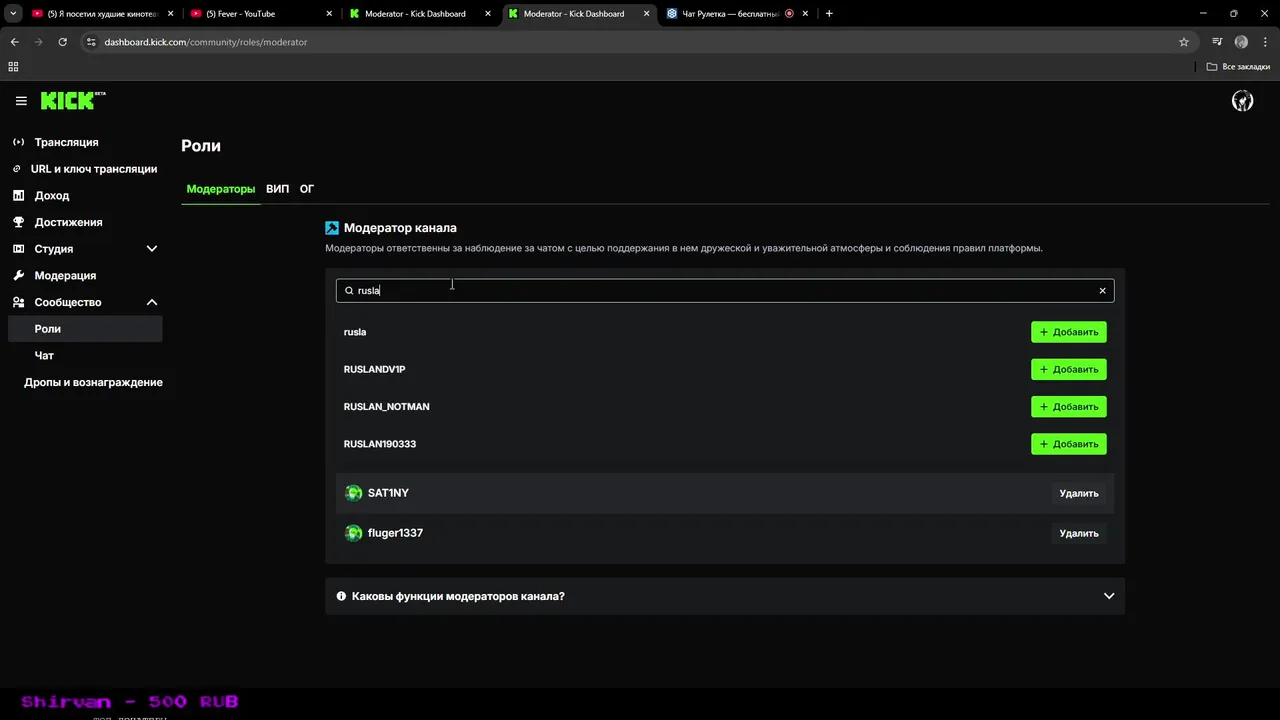The width and height of the screenshot is (1280, 720).
Task: Add RUSLAN_NOTMAN as moderator
Action: tap(1069, 407)
